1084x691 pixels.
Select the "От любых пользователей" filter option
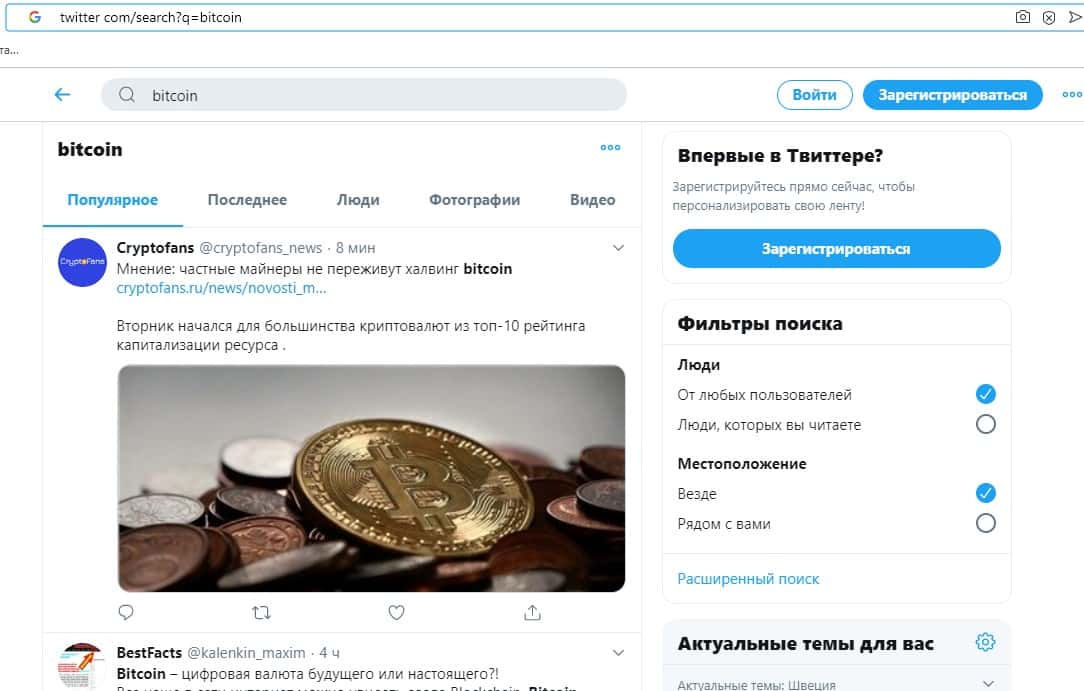985,394
